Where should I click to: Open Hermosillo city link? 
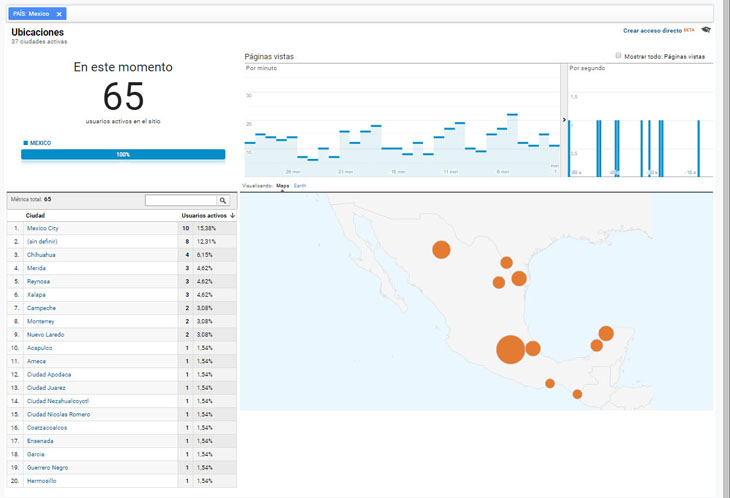pos(41,481)
